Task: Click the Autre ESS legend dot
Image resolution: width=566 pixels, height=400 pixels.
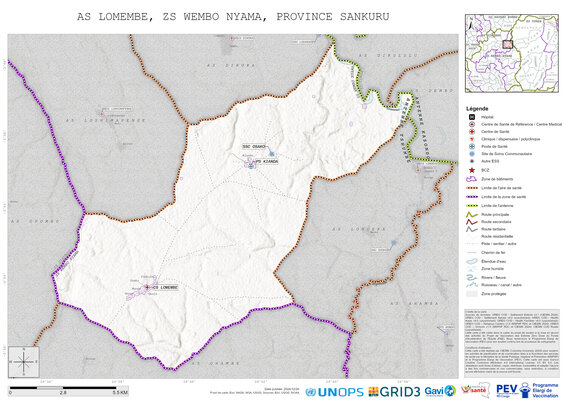Action: (471, 161)
